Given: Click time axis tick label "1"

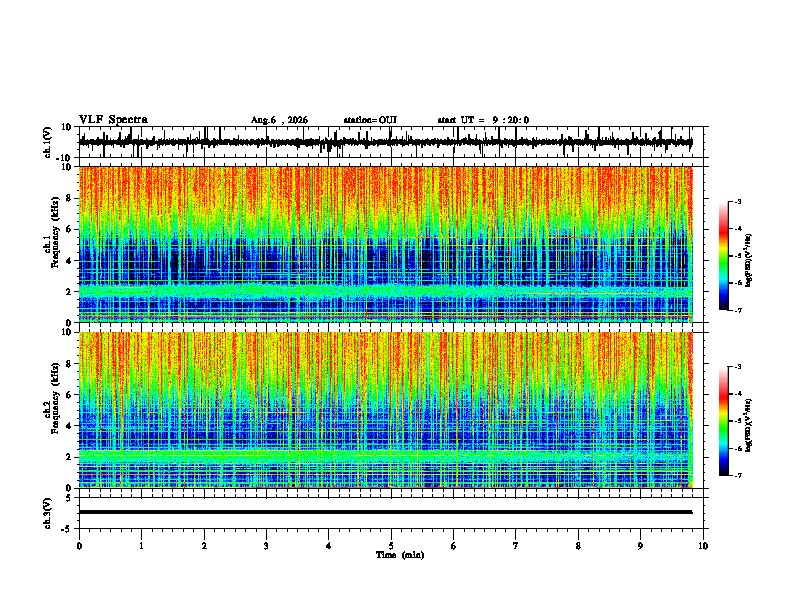Looking at the screenshot, I should coord(141,546).
